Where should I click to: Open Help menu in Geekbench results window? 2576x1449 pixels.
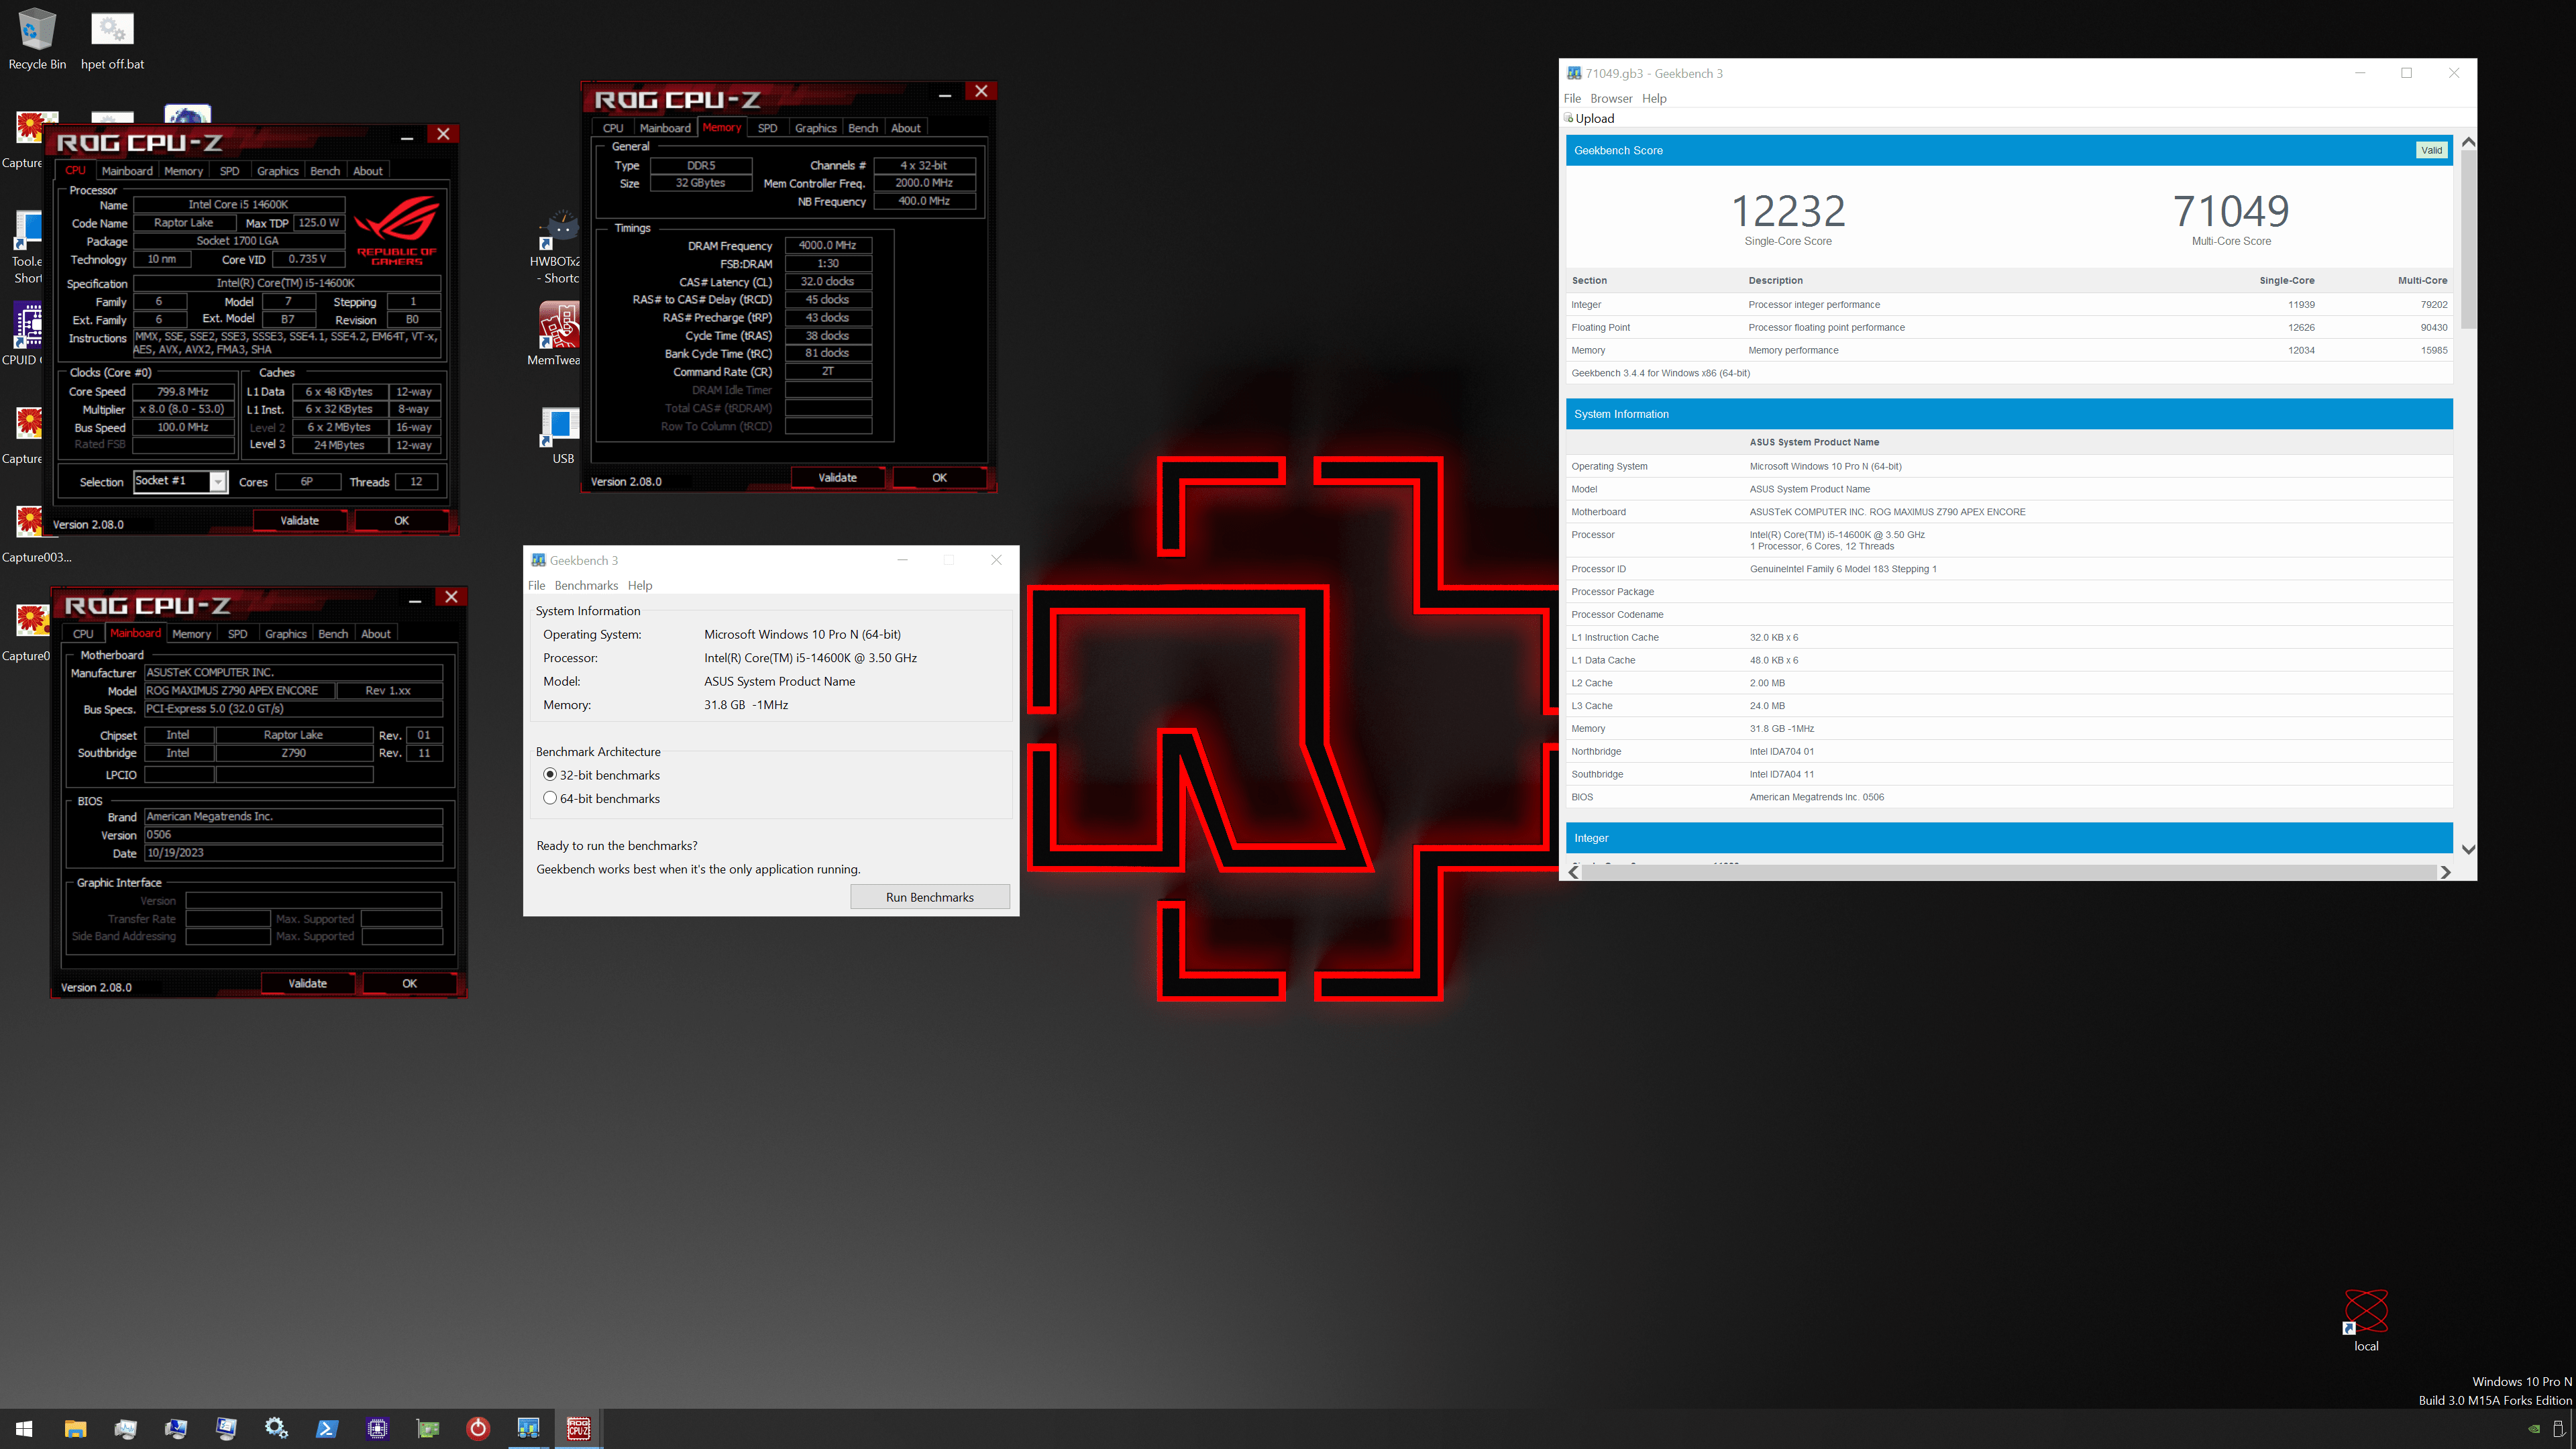point(1654,98)
